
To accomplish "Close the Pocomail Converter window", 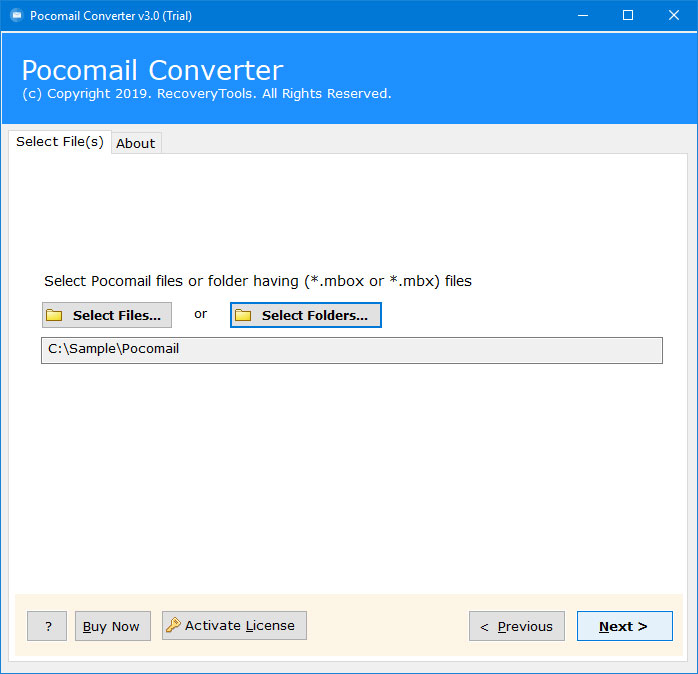I will (674, 16).
